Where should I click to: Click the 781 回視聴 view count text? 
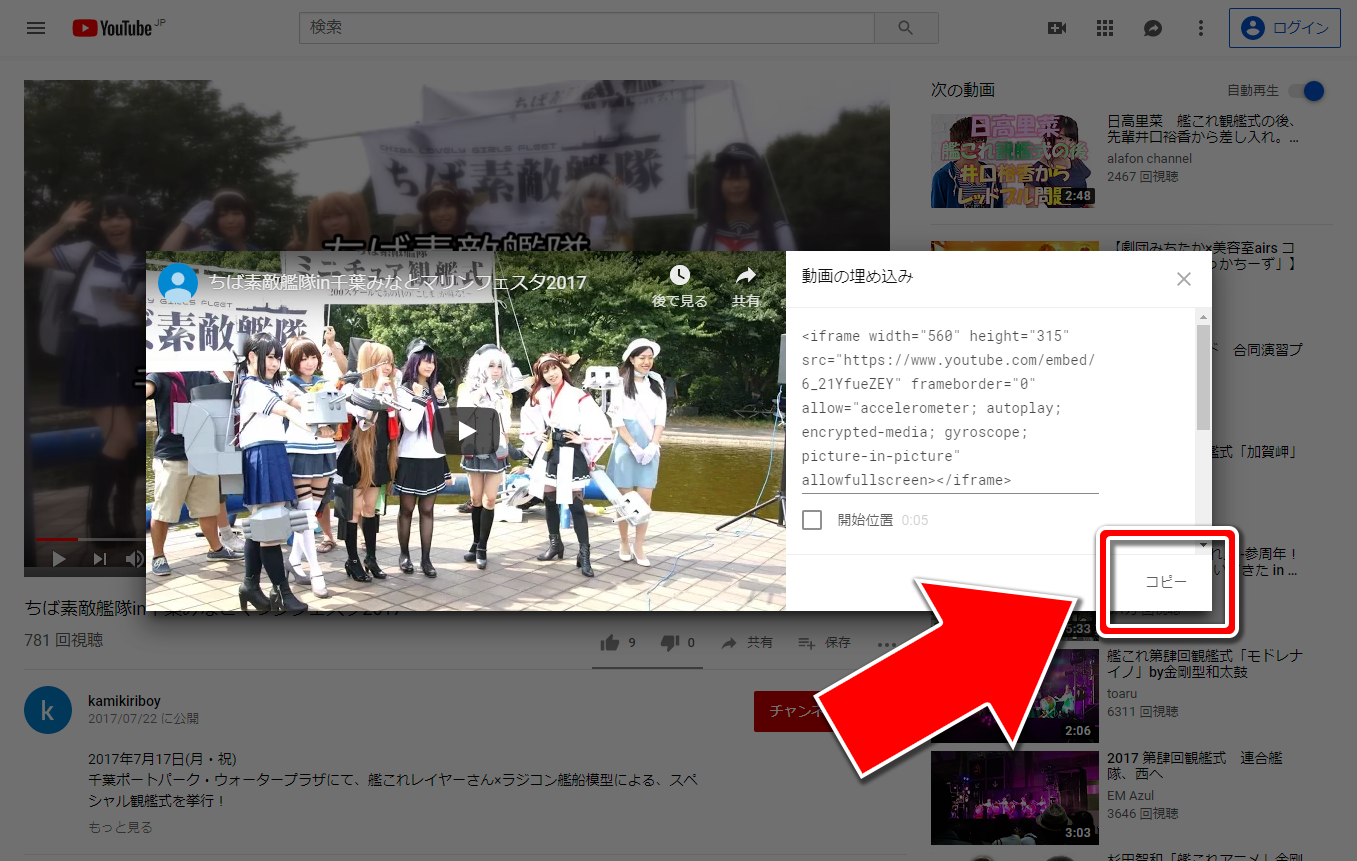point(63,640)
